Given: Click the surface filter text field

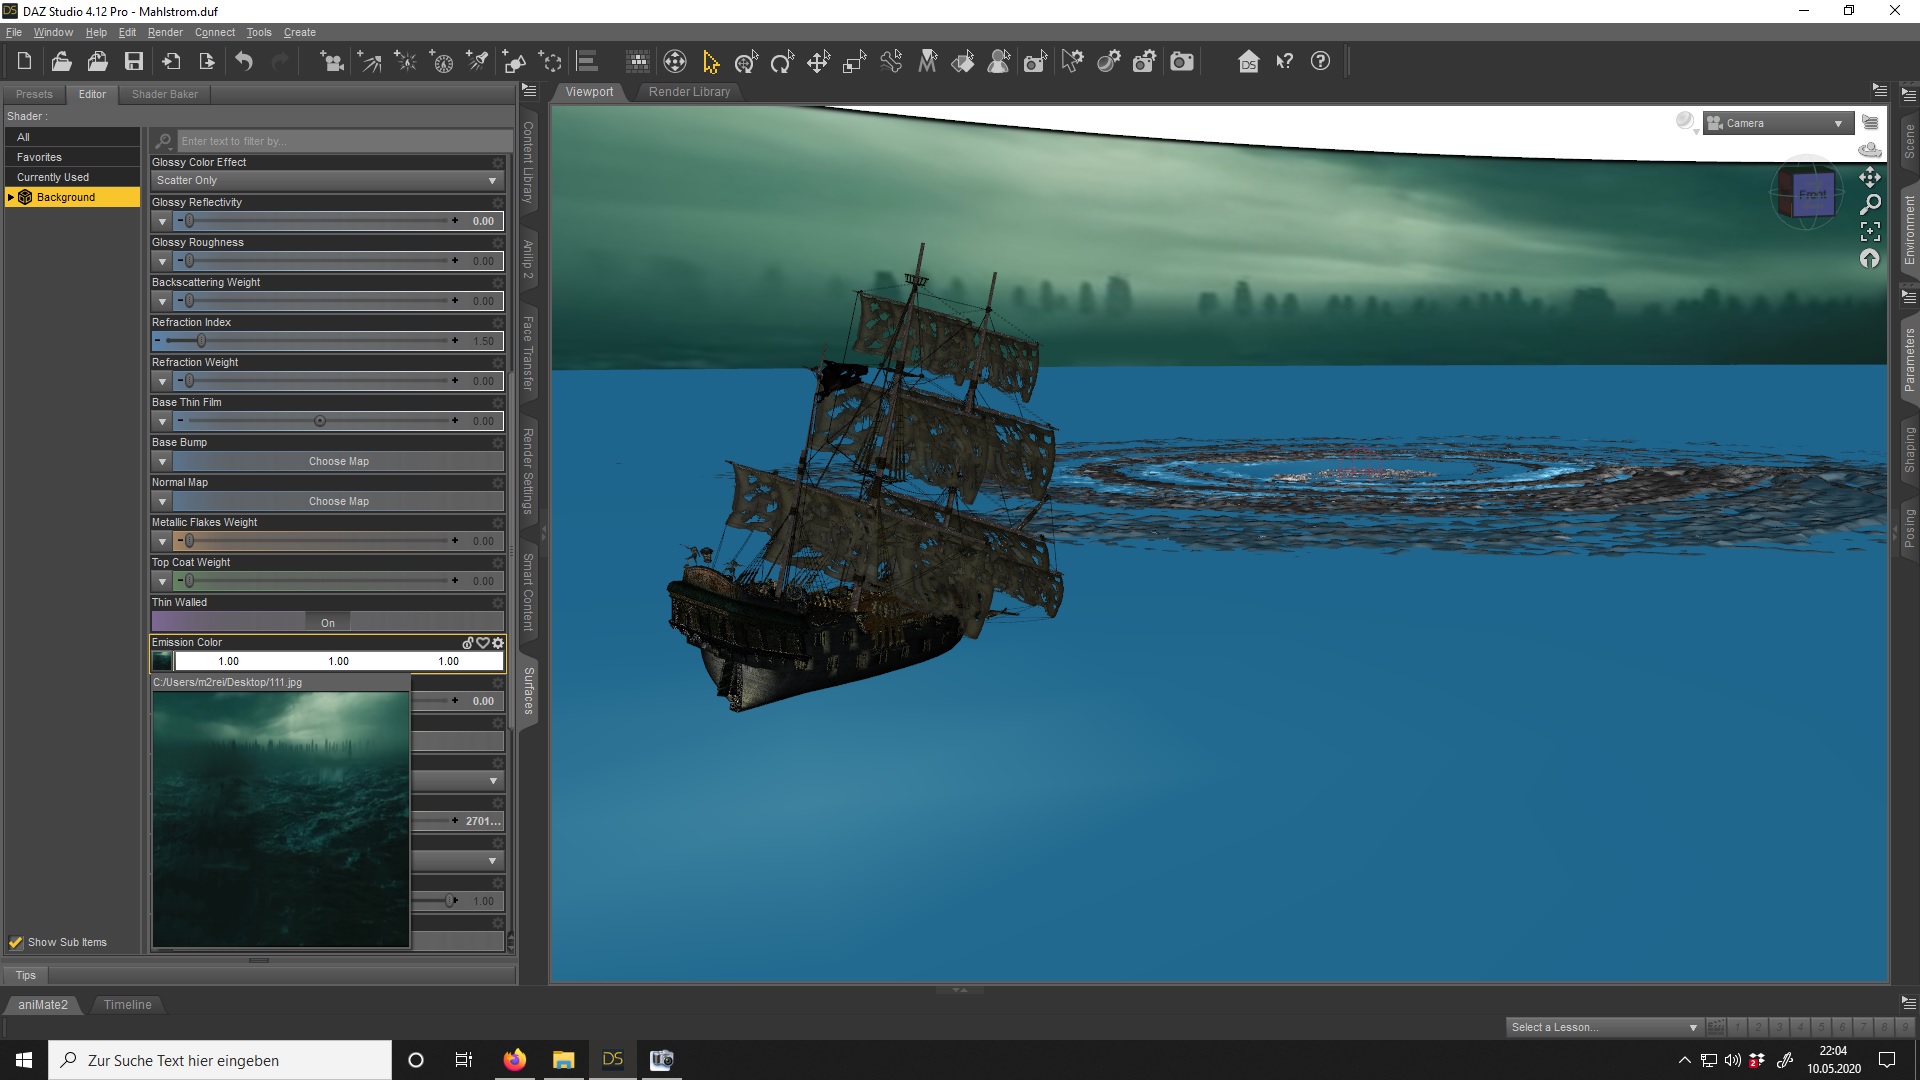Looking at the screenshot, I should pos(340,141).
